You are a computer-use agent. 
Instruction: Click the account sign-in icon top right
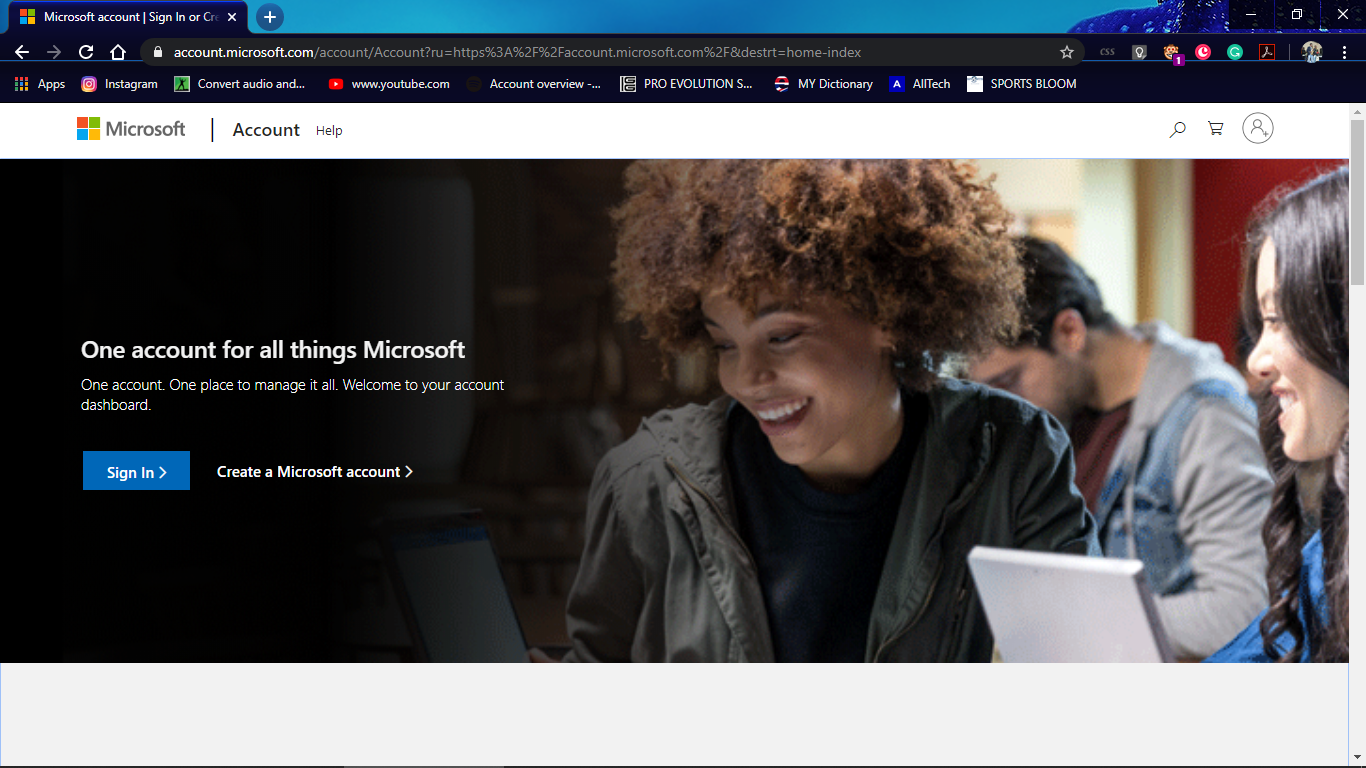pyautogui.click(x=1258, y=128)
